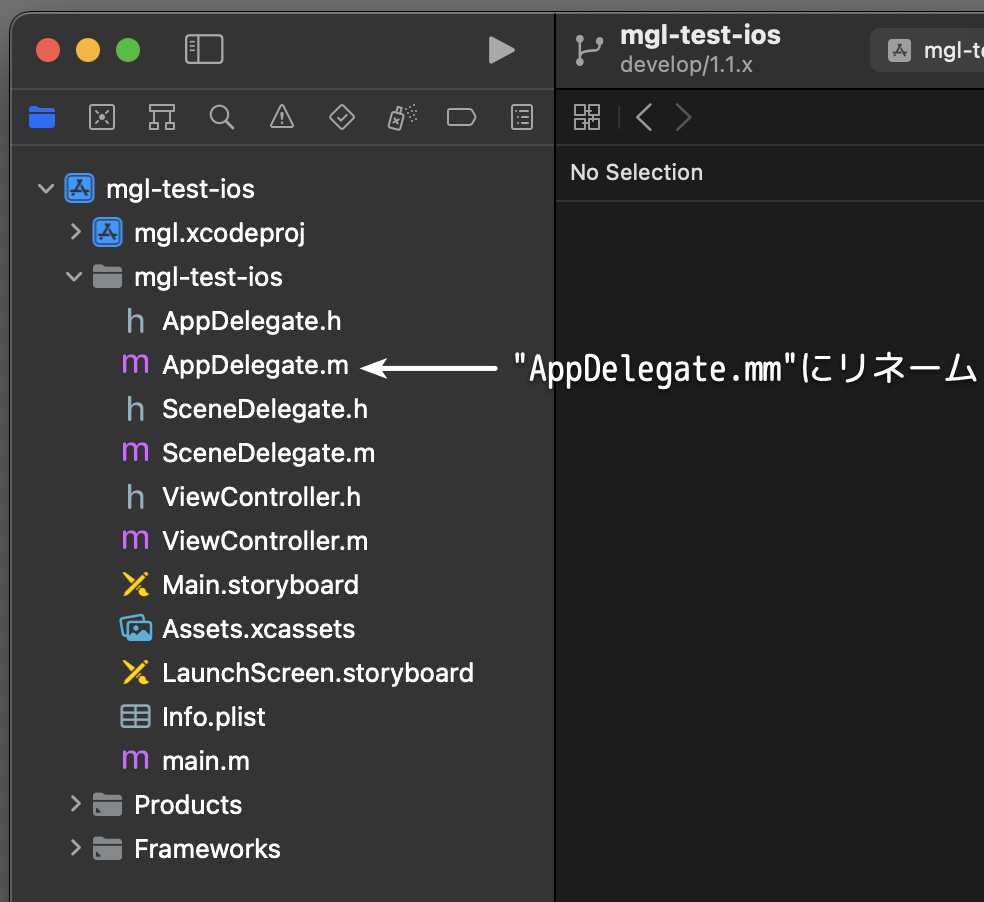Expand the Products folder
The image size is (984, 902).
(x=76, y=804)
